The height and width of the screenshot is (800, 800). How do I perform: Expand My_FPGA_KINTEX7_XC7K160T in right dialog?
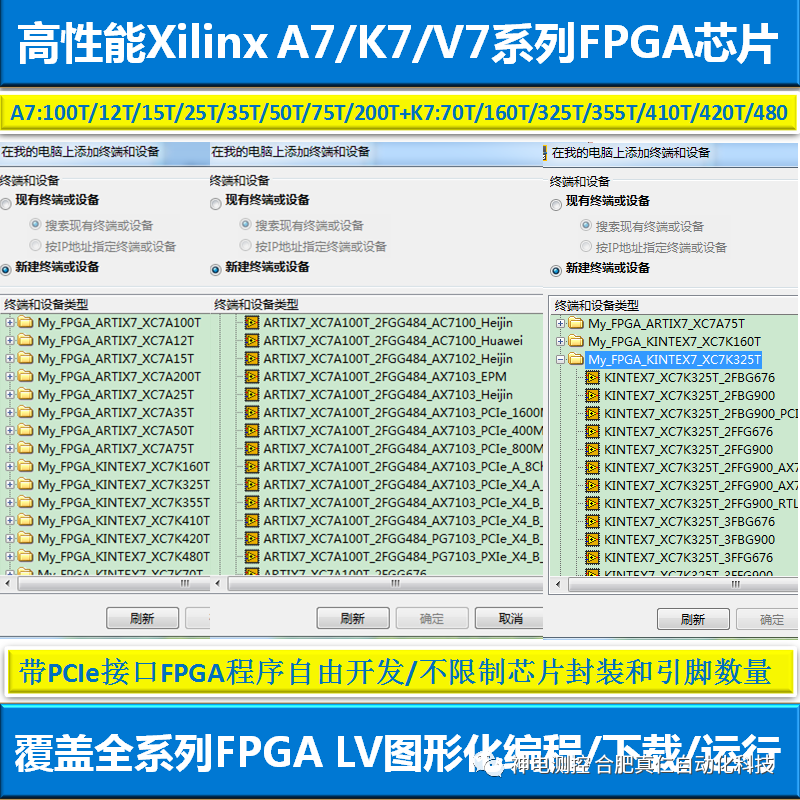(560, 341)
